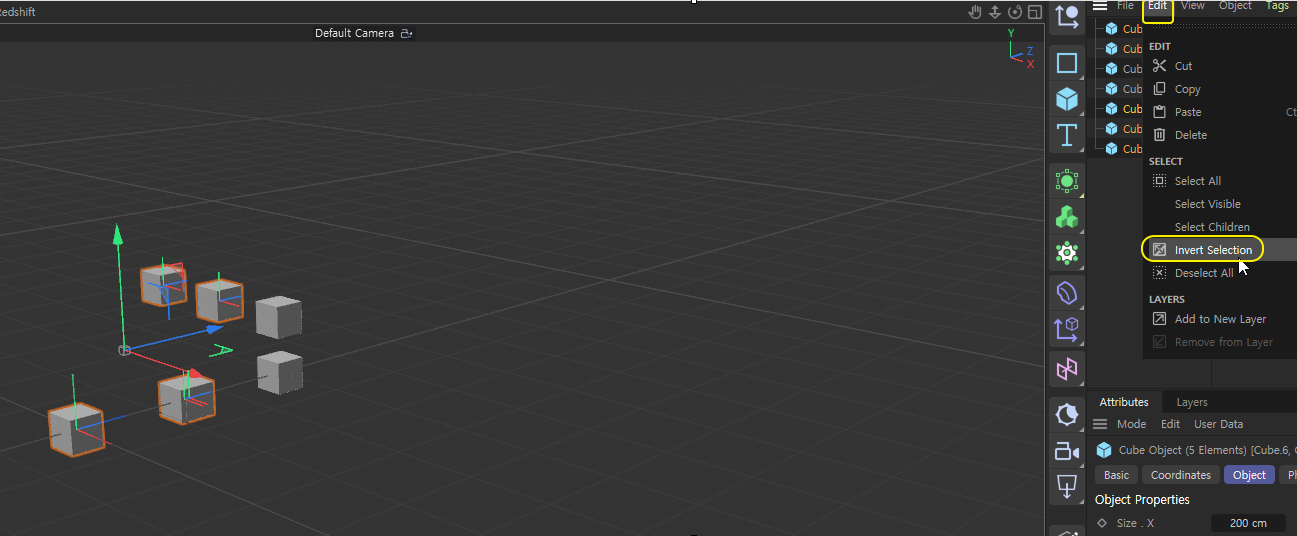Open the Object Manager Object menu
The height and width of the screenshot is (536, 1297).
[1235, 6]
